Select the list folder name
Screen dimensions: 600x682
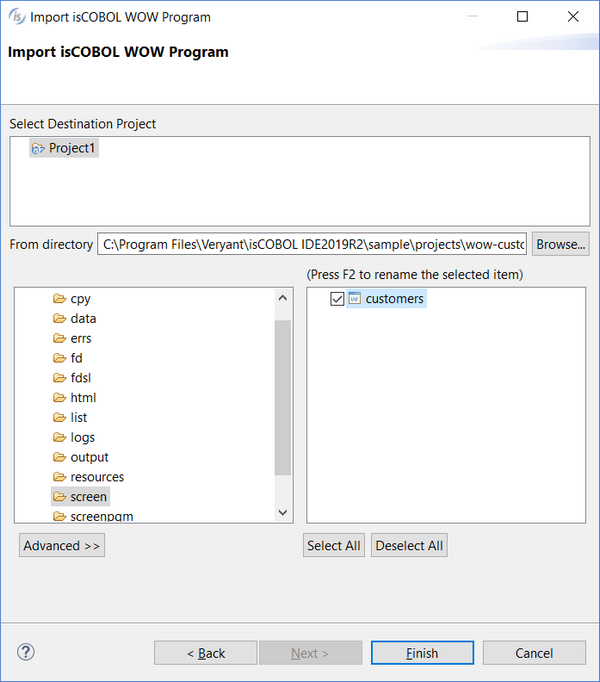click(x=79, y=418)
